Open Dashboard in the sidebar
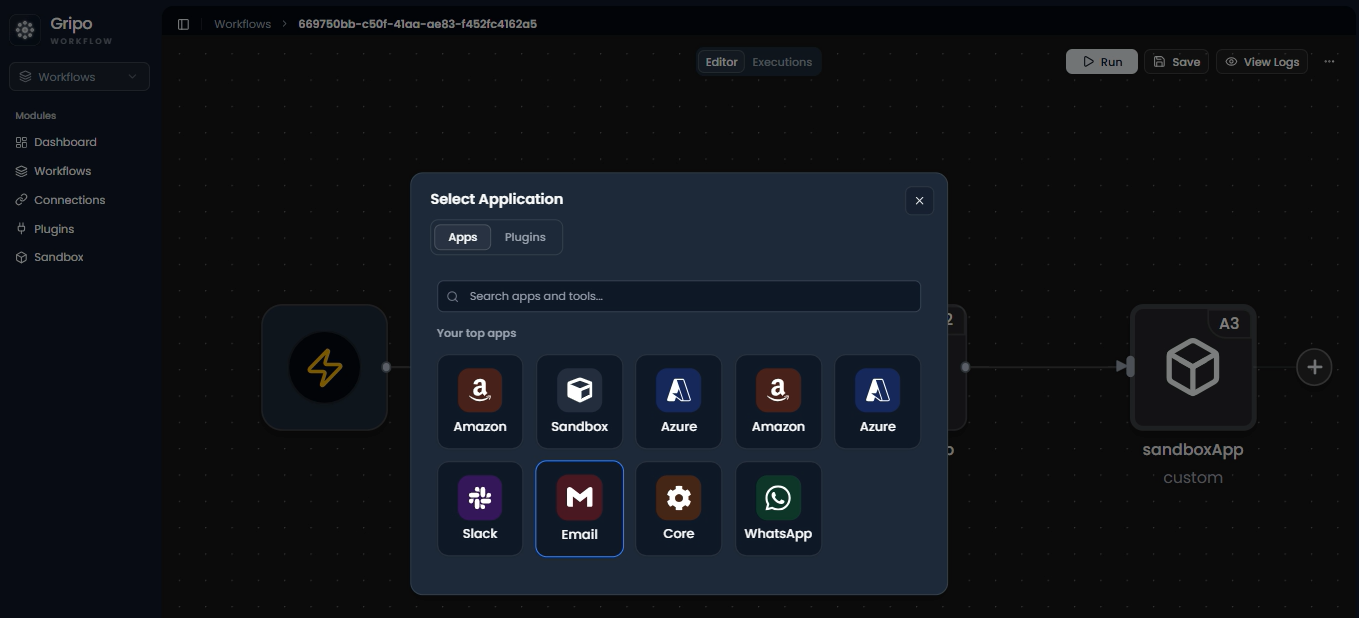The height and width of the screenshot is (618, 1359). (x=65, y=142)
